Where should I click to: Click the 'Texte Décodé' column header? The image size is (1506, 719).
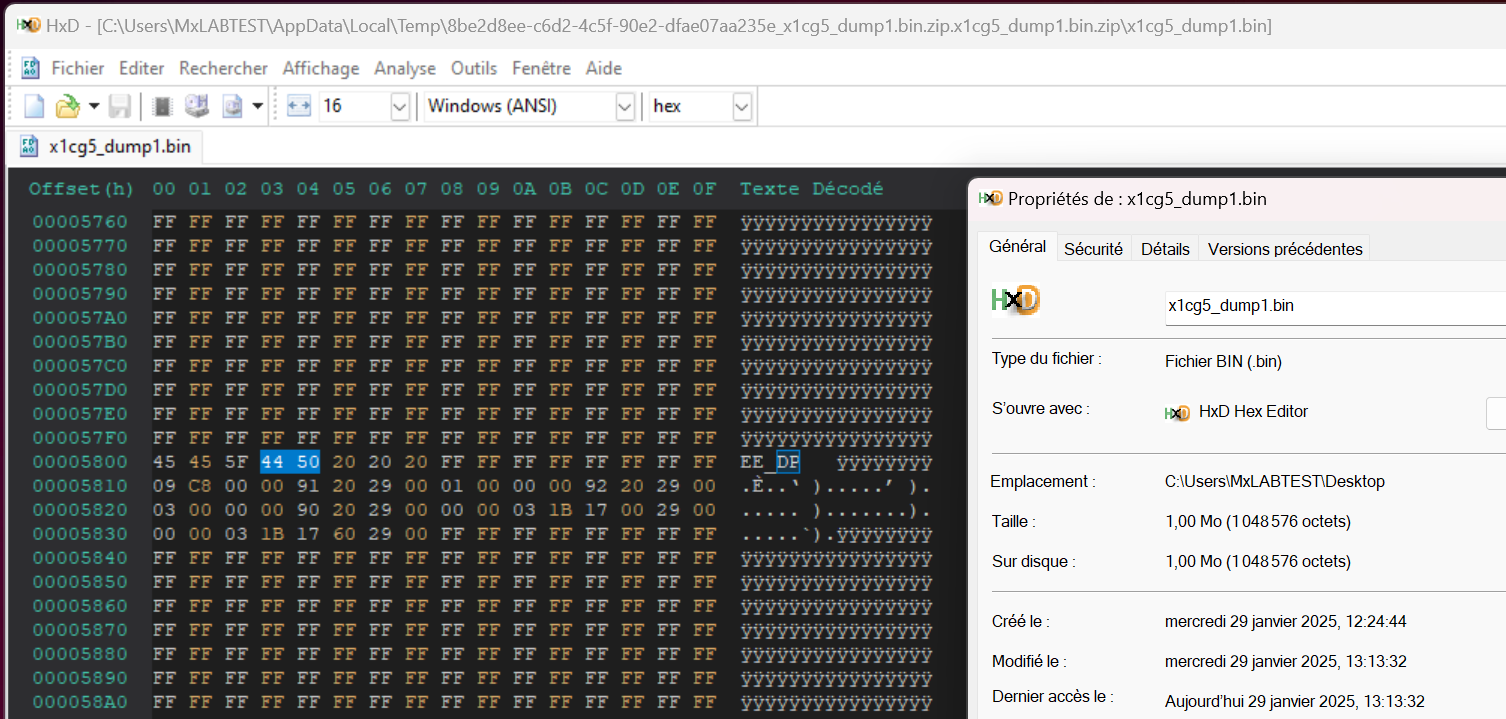pyautogui.click(x=811, y=189)
